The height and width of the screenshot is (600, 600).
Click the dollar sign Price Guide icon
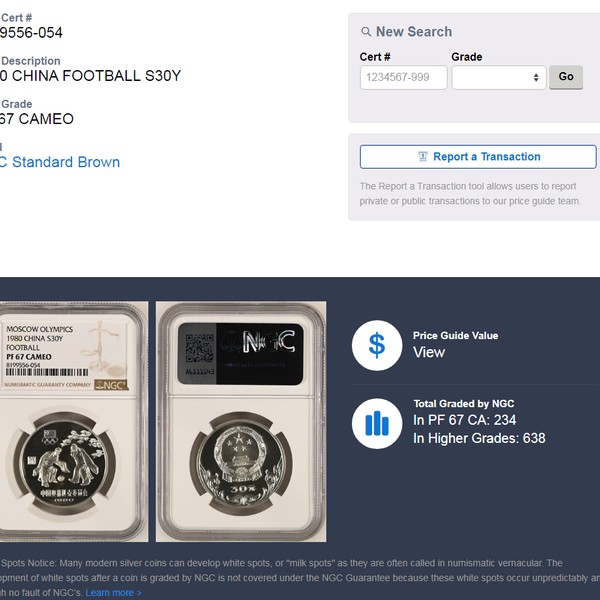[x=377, y=345]
